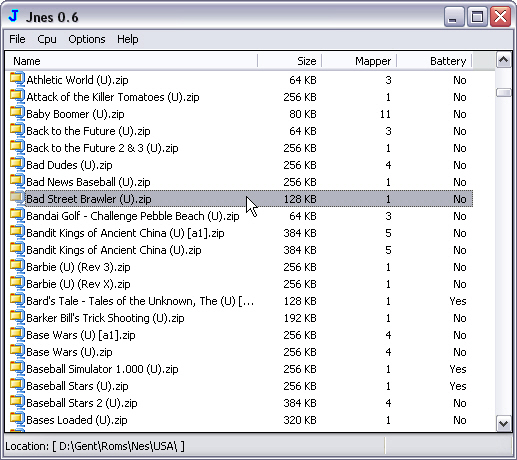Click the zip icon of Barbie (U) (Rev 3).zip
Screen dimensions: 517x460
click(x=17, y=266)
